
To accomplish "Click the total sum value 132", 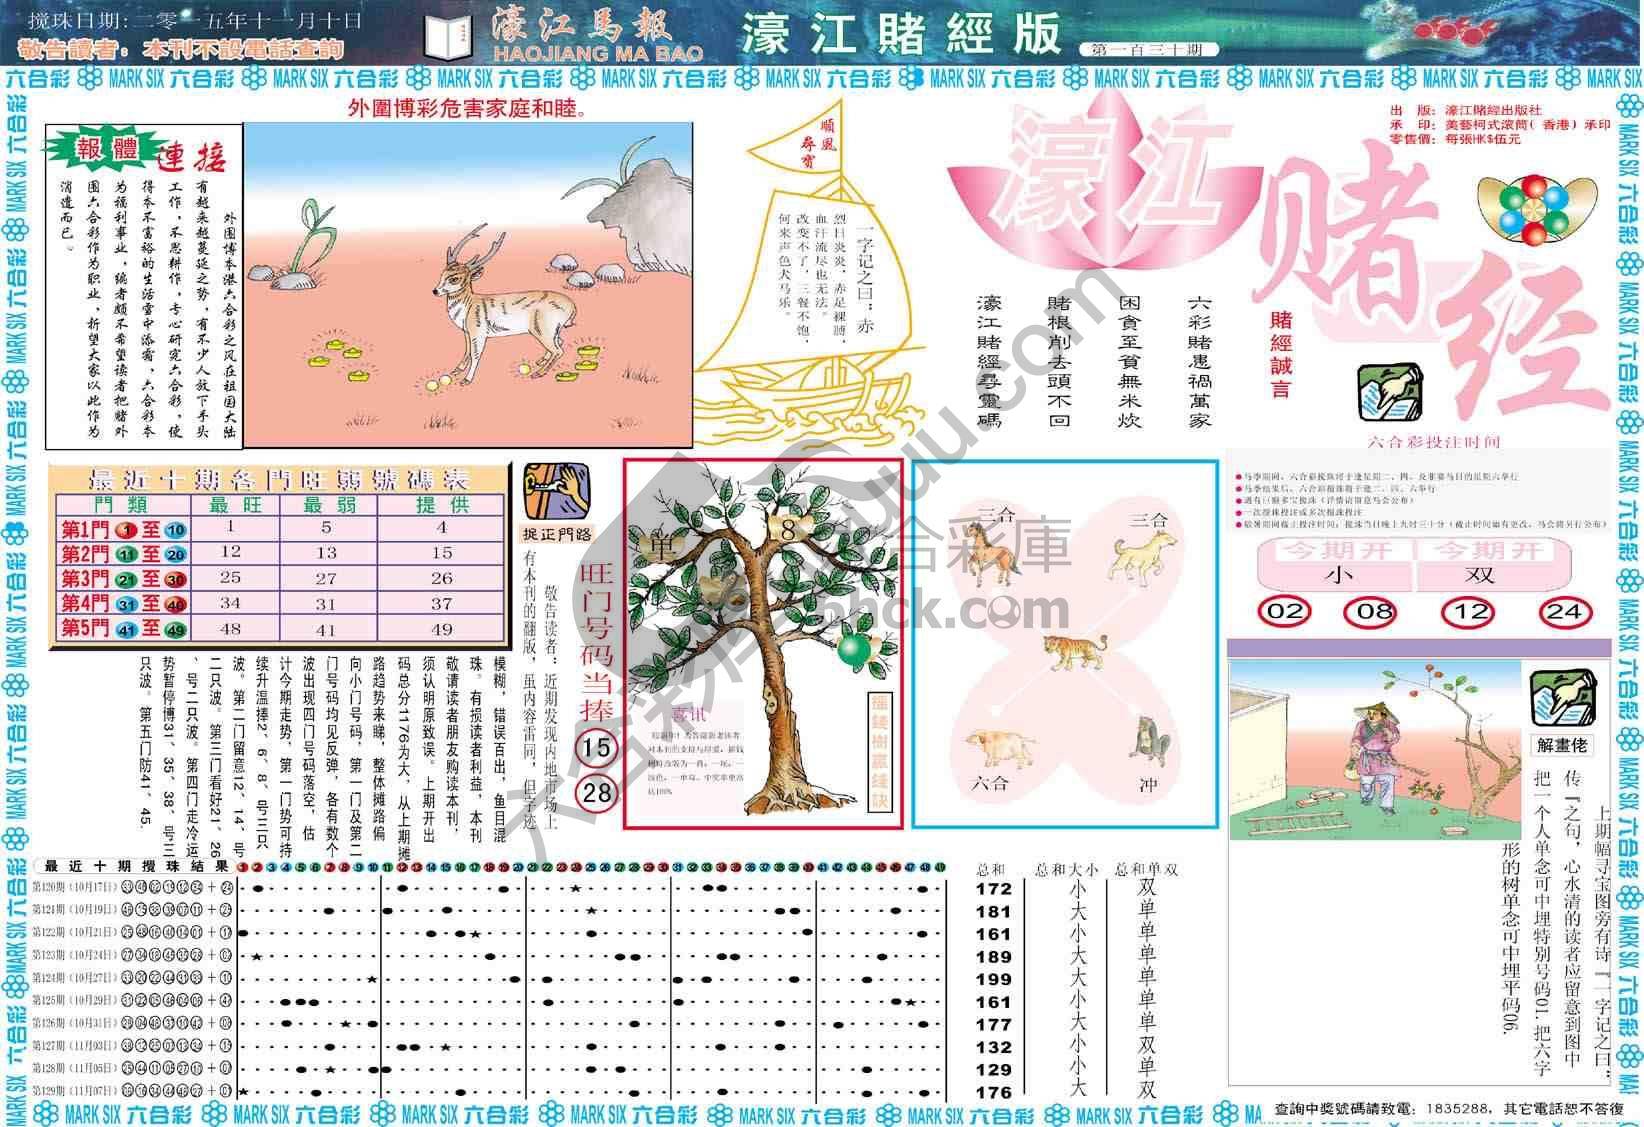I will [994, 1046].
